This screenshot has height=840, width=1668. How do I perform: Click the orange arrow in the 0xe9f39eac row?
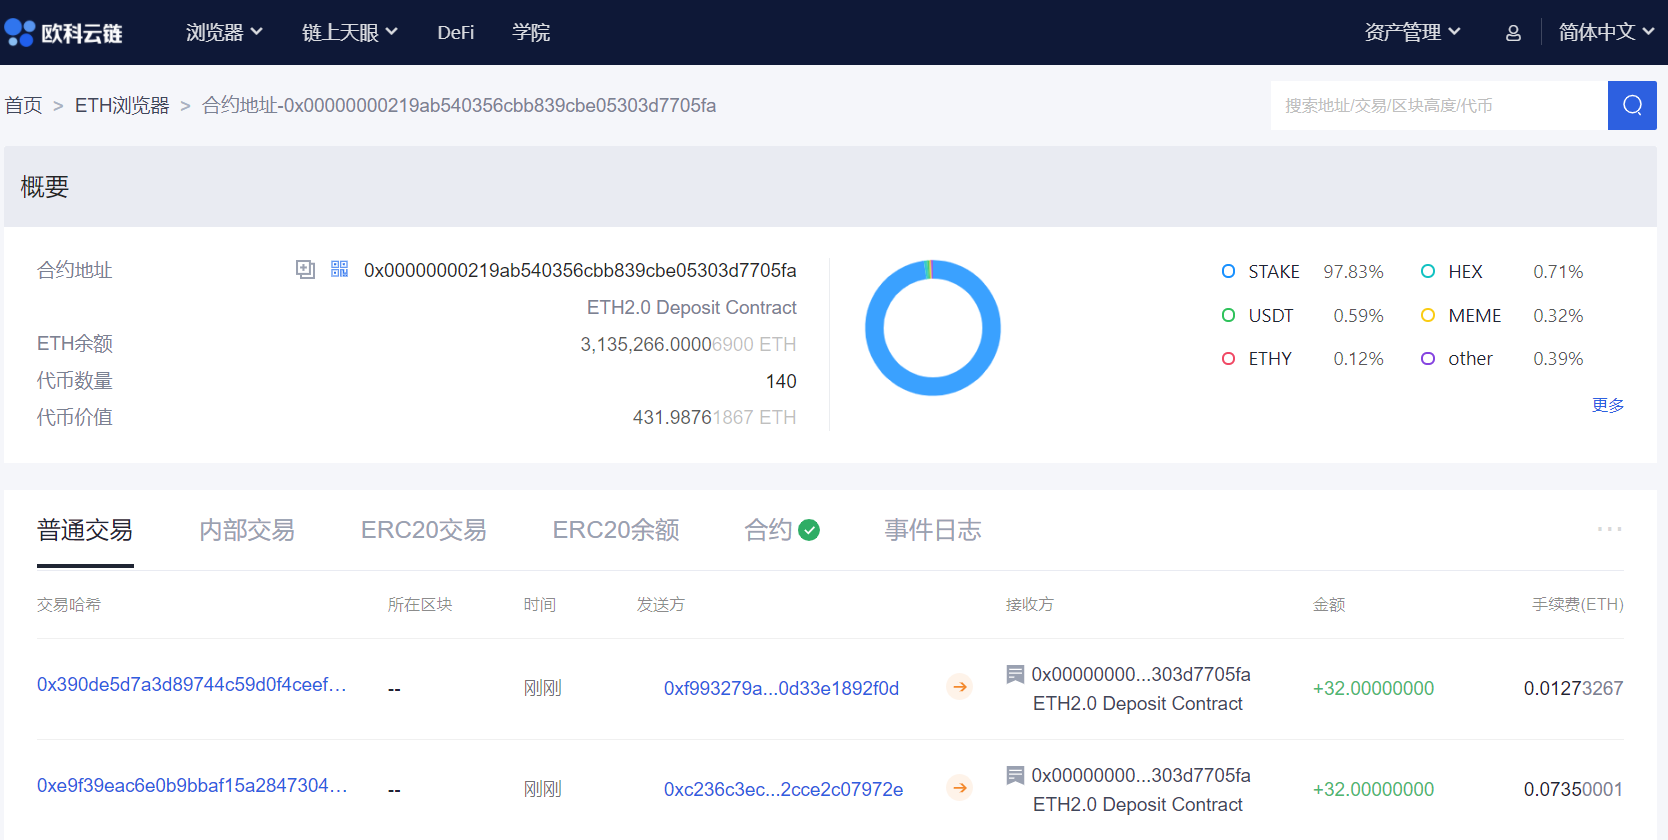click(x=959, y=788)
